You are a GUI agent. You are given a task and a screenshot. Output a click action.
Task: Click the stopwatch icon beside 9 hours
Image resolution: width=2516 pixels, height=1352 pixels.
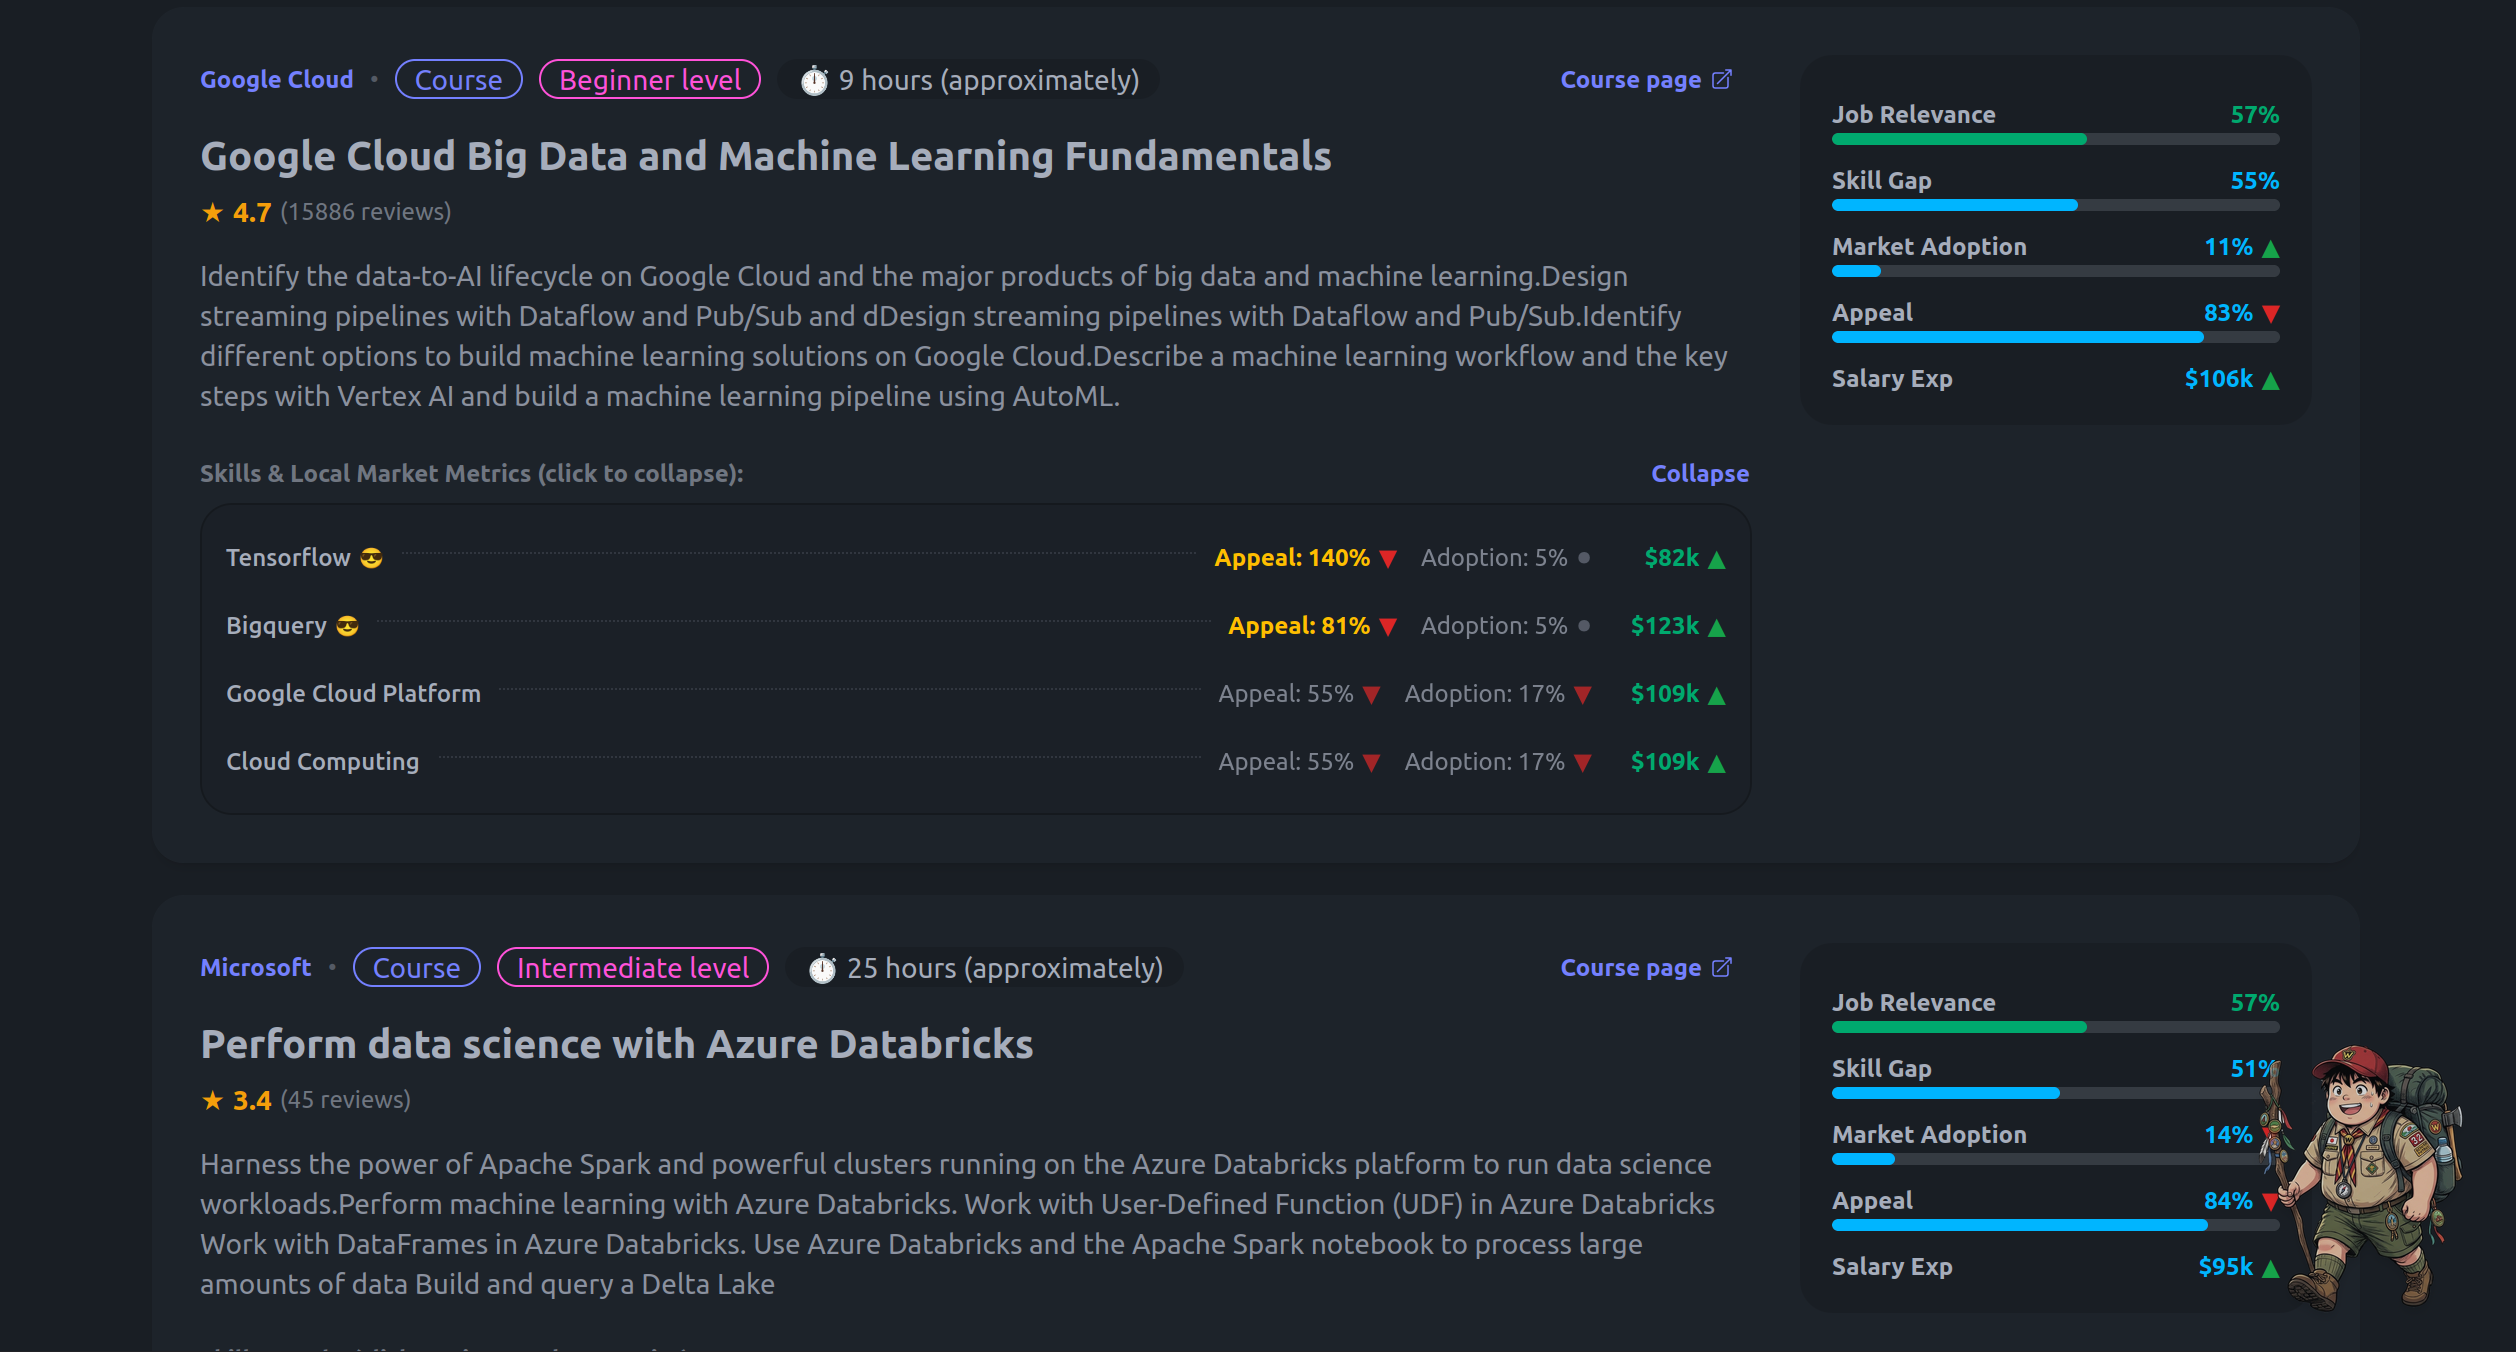coord(815,80)
